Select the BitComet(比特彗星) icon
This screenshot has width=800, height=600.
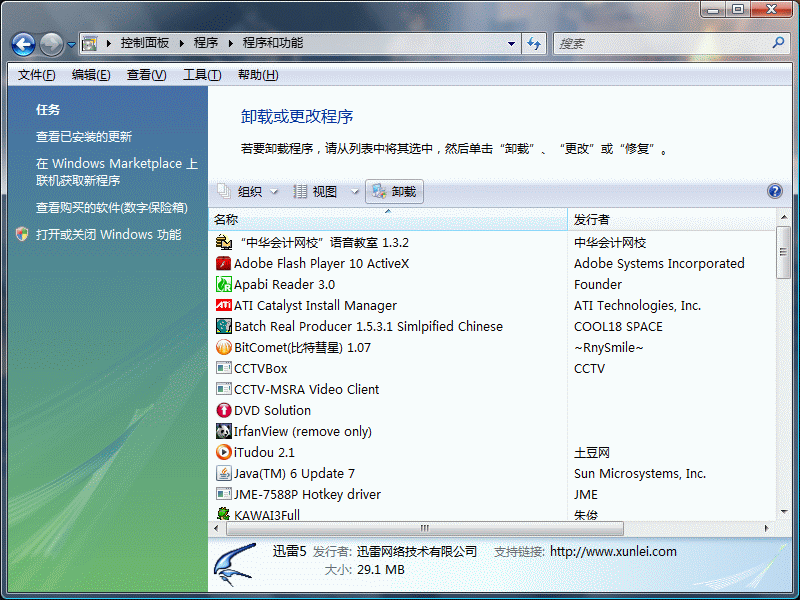pos(223,347)
